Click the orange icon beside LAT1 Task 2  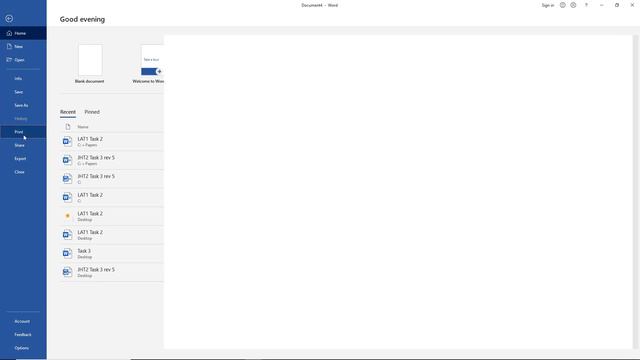(67, 216)
